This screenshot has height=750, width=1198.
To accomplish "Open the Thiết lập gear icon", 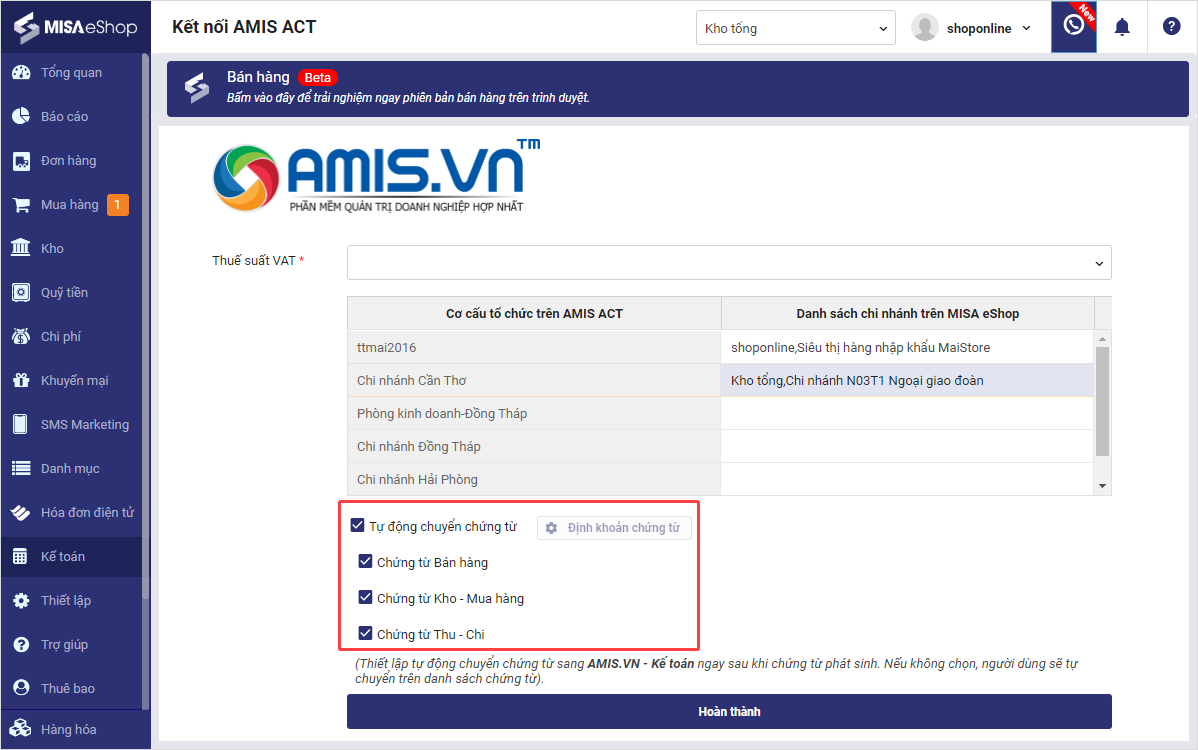I will click(21, 600).
